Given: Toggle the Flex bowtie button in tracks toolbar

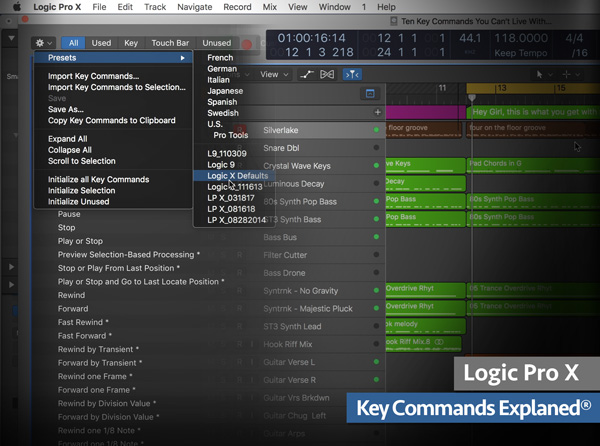Looking at the screenshot, I should pos(327,75).
